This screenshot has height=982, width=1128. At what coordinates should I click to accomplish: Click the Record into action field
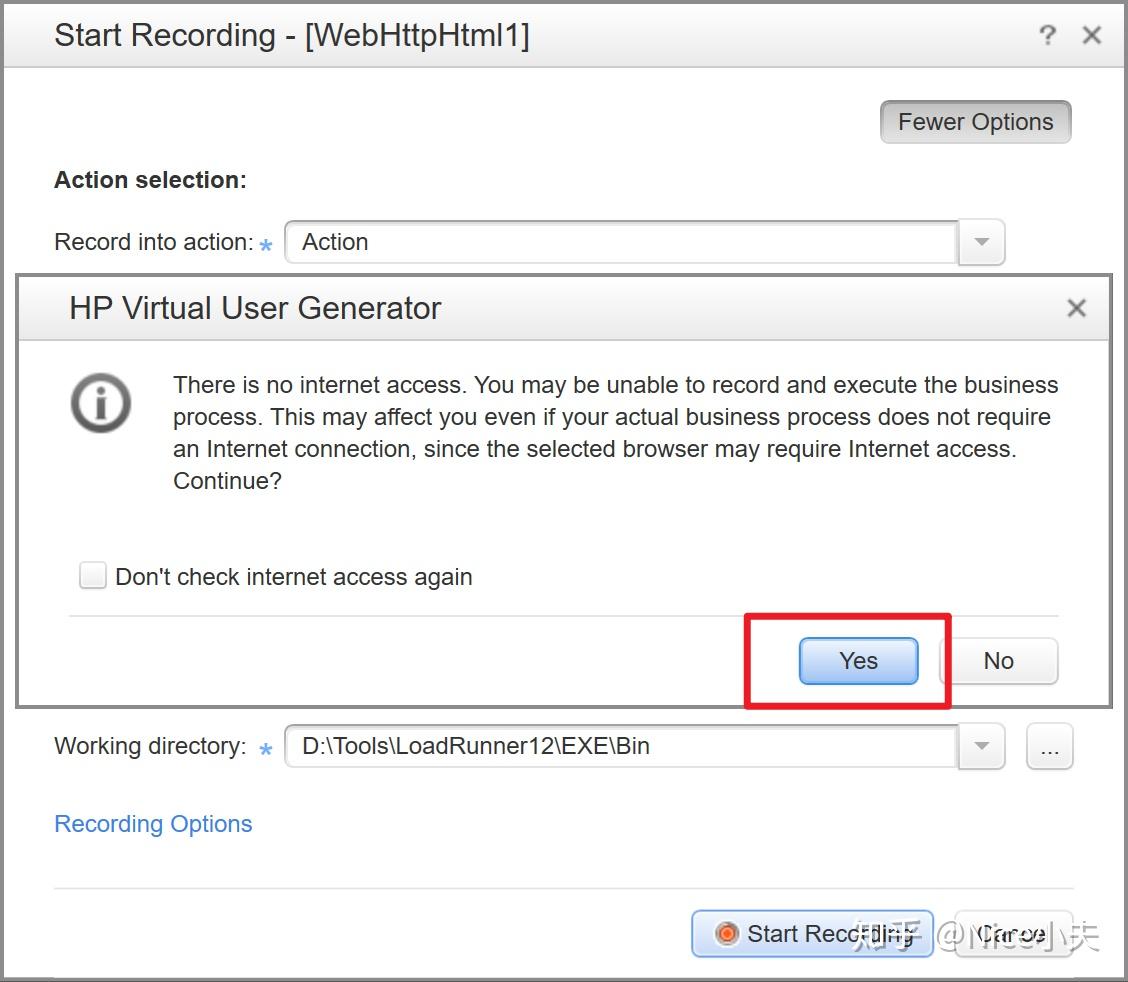click(620, 242)
